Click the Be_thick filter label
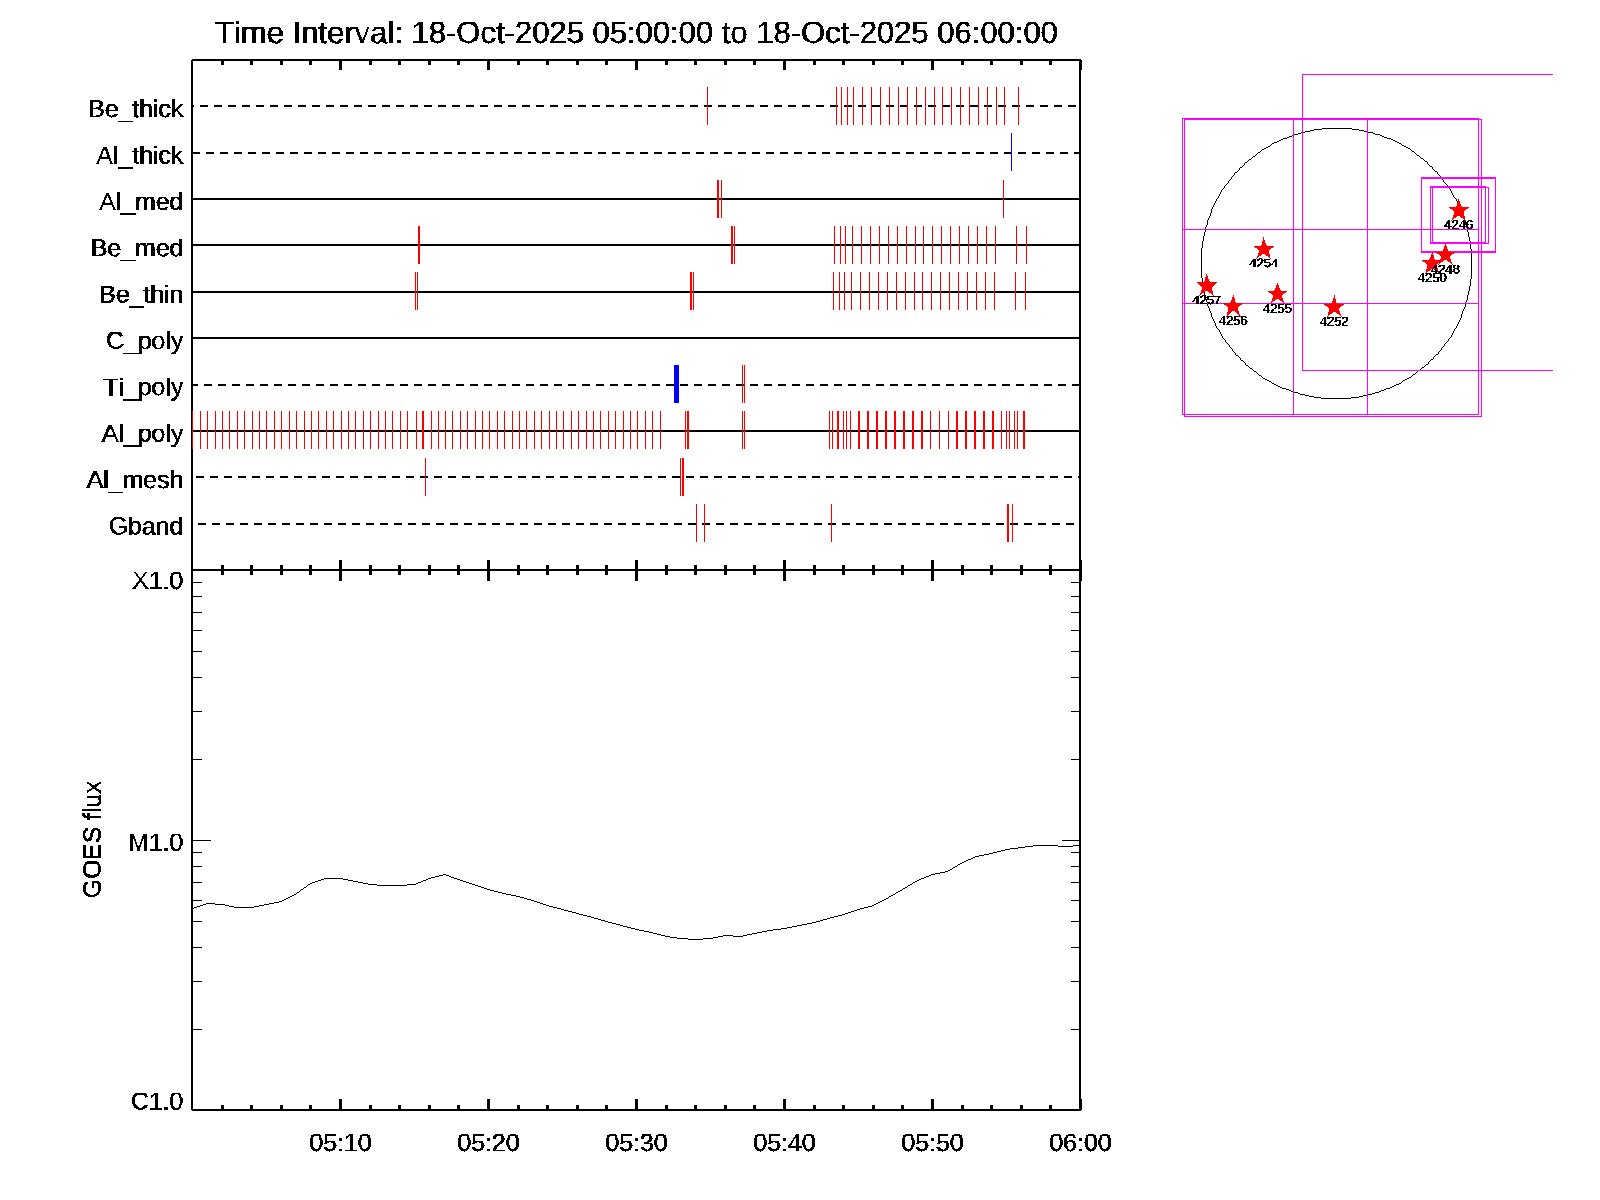 (136, 109)
